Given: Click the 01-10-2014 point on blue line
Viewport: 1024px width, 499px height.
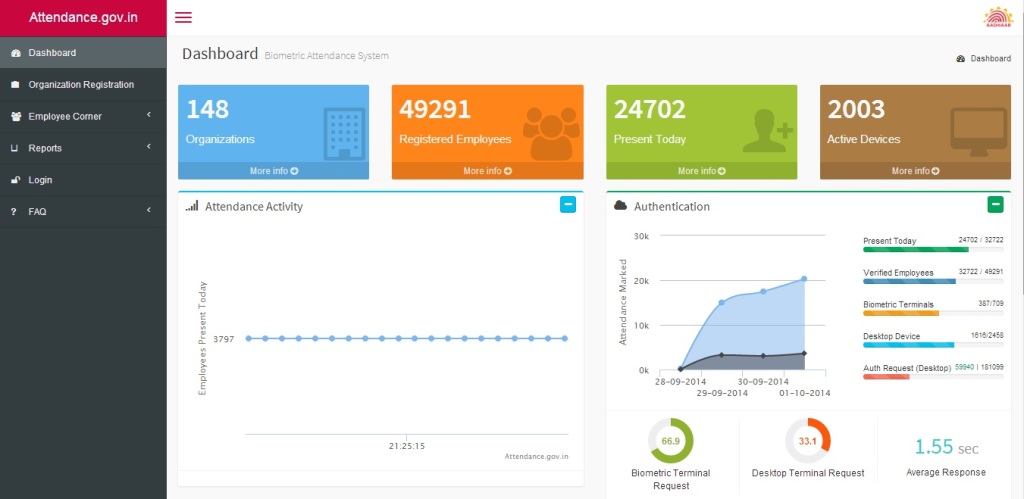Looking at the screenshot, I should [804, 279].
